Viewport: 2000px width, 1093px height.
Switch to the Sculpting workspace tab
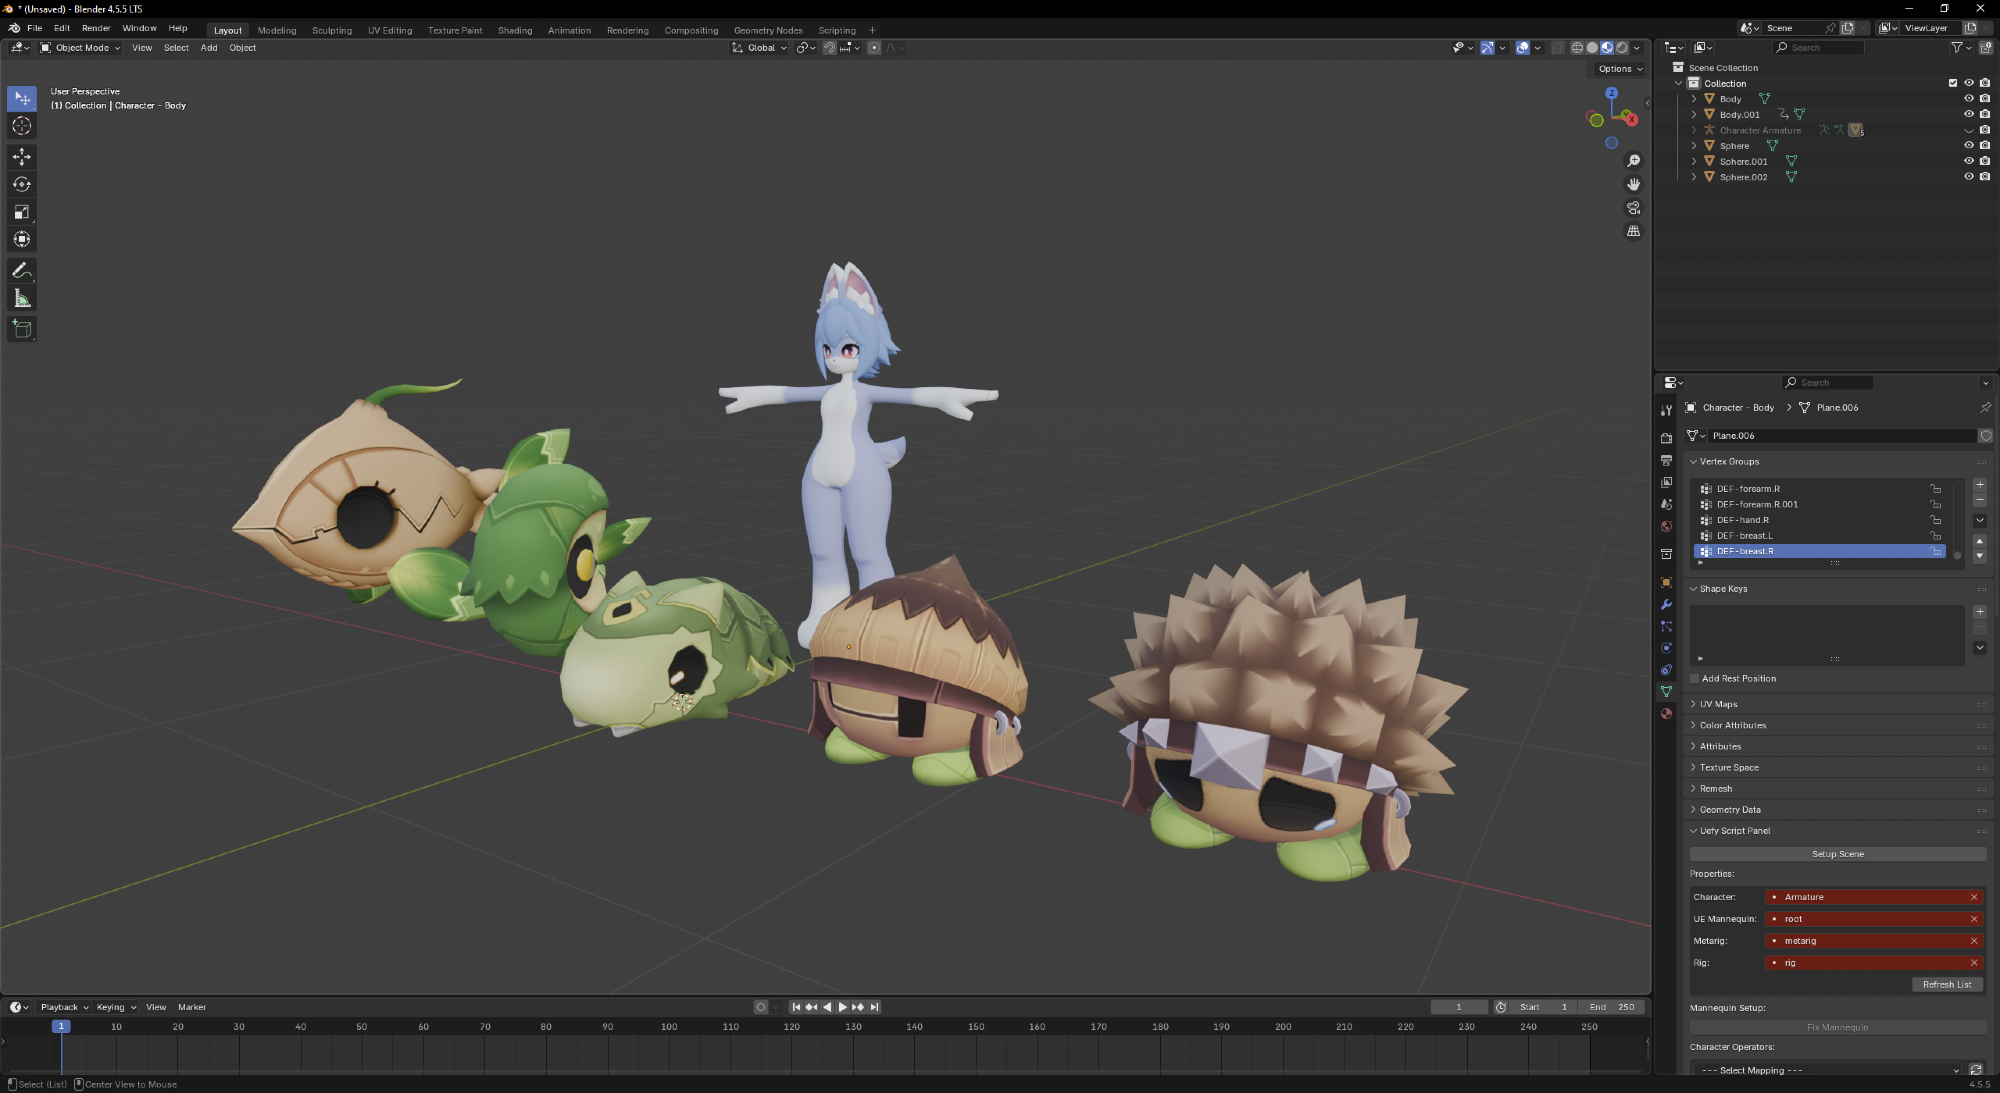point(331,30)
